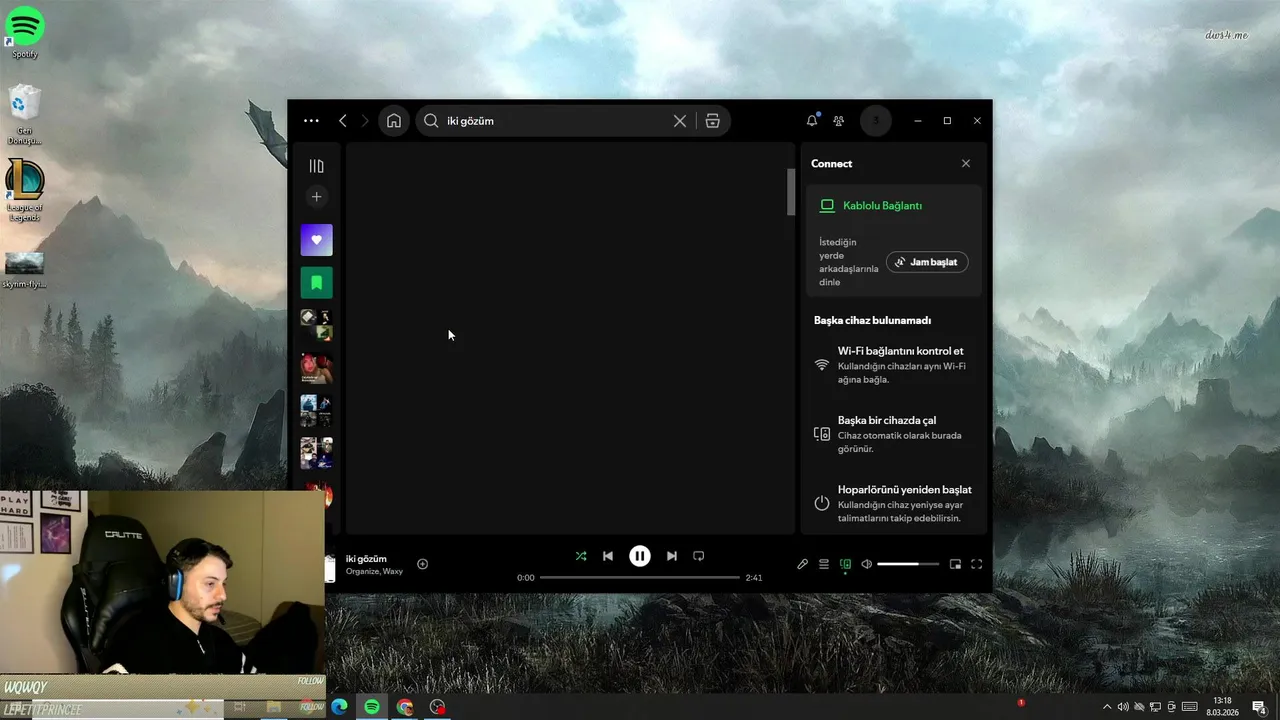Mute the volume speaker icon
The width and height of the screenshot is (1280, 720).
point(867,564)
